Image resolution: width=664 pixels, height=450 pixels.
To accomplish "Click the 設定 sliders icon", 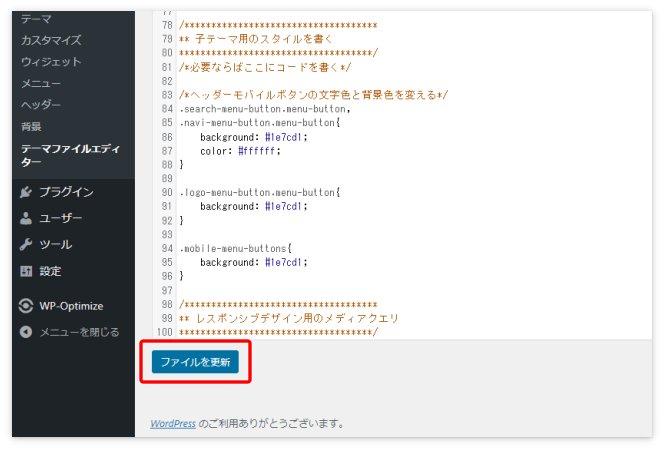I will coord(26,271).
